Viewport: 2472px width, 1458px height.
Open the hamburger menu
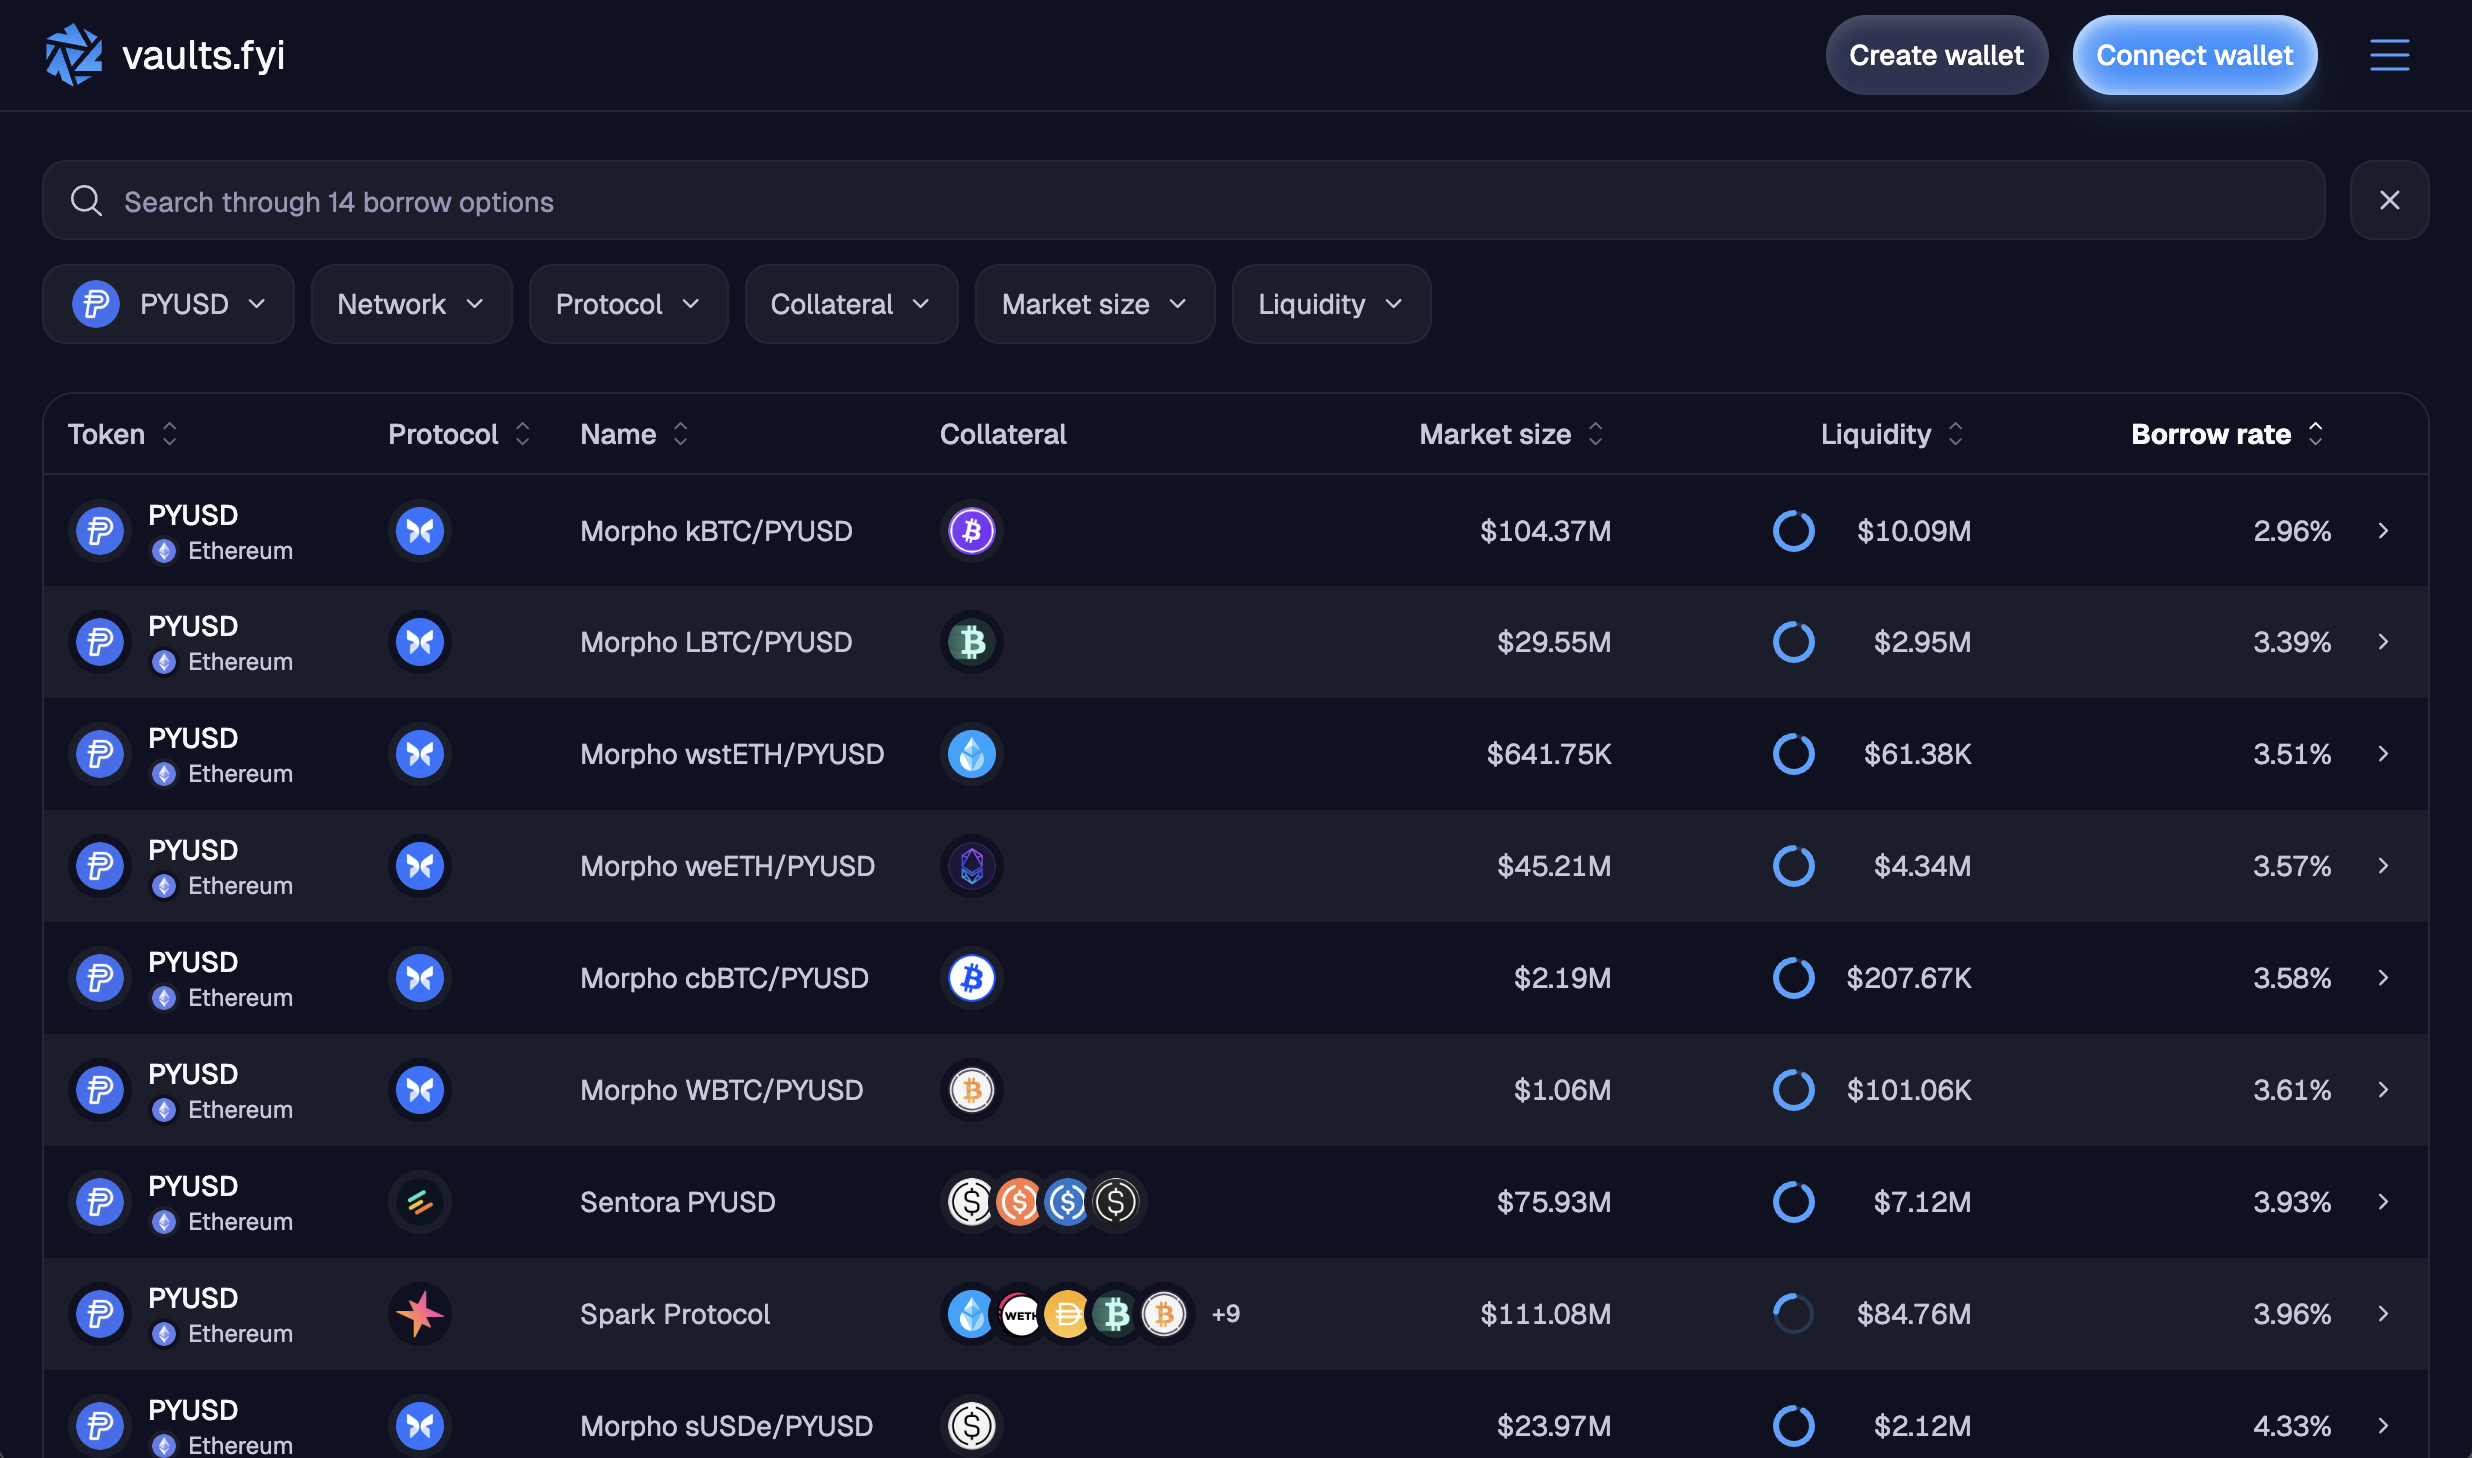(x=2389, y=55)
